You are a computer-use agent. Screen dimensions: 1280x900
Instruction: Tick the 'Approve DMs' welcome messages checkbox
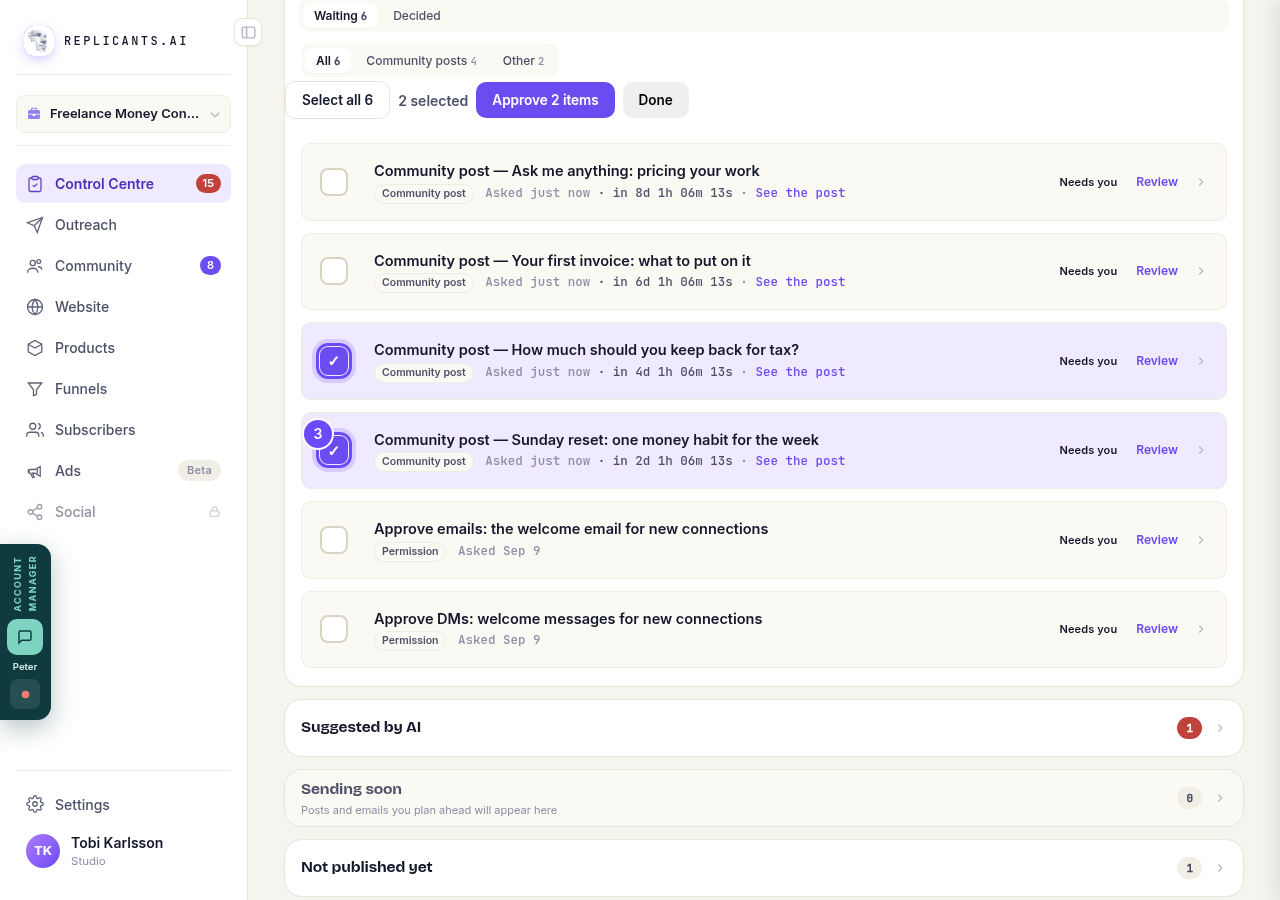pos(334,629)
